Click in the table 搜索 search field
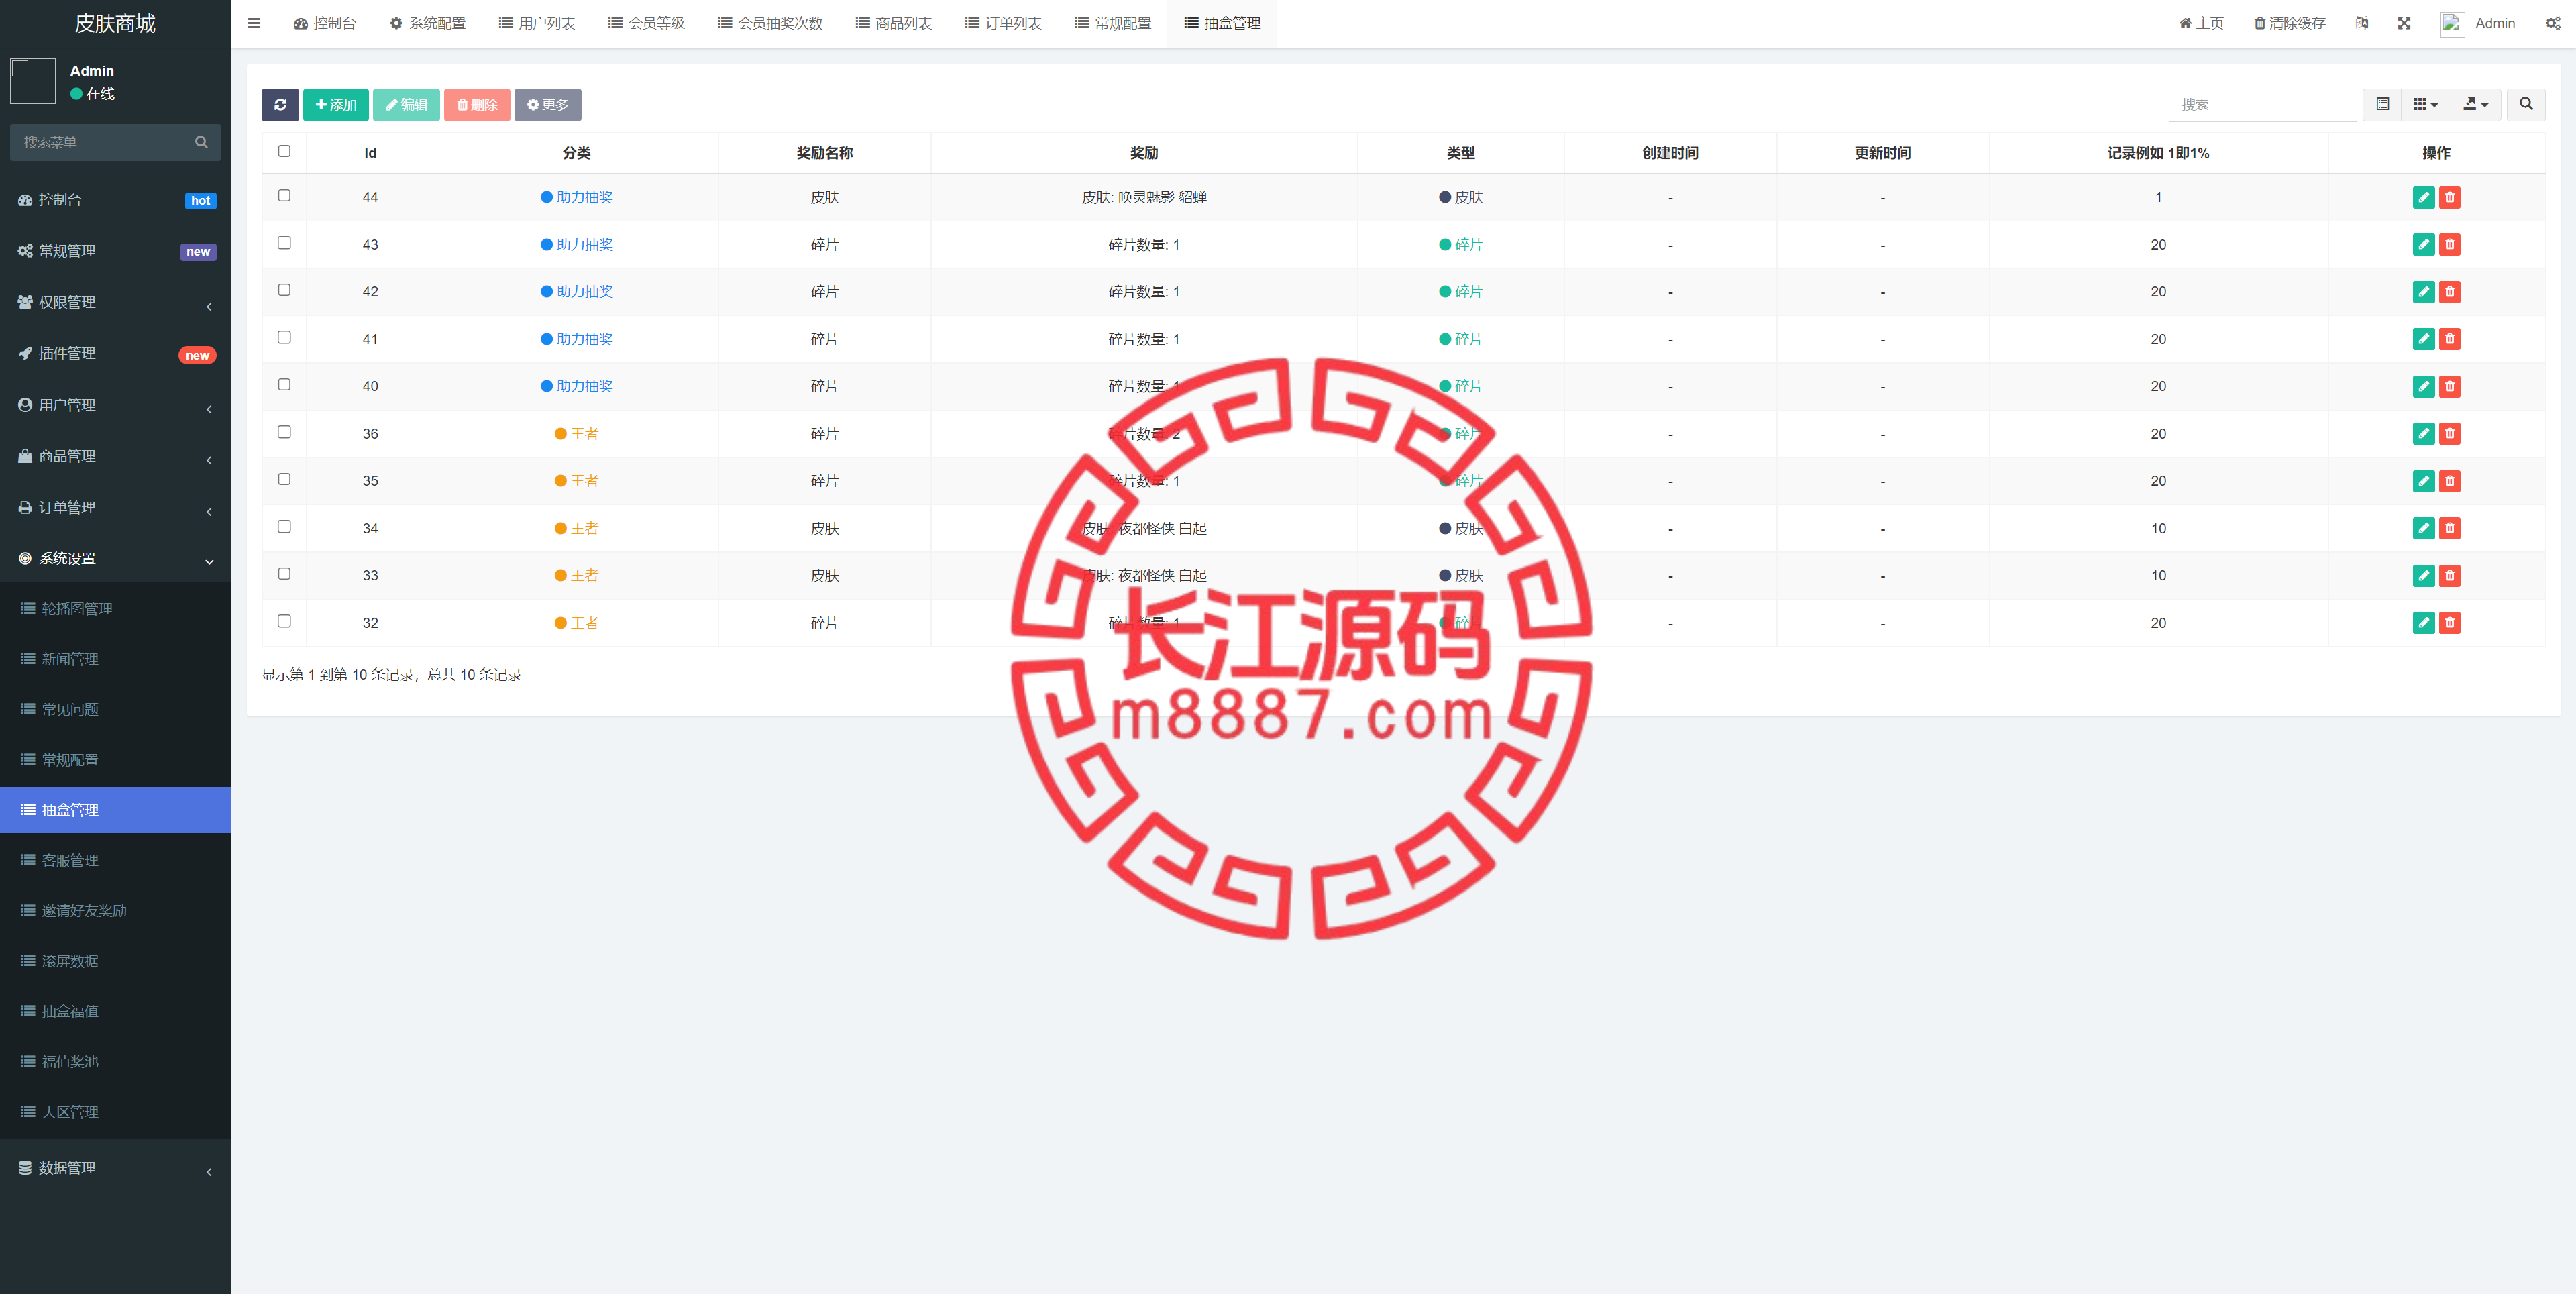 2262,104
